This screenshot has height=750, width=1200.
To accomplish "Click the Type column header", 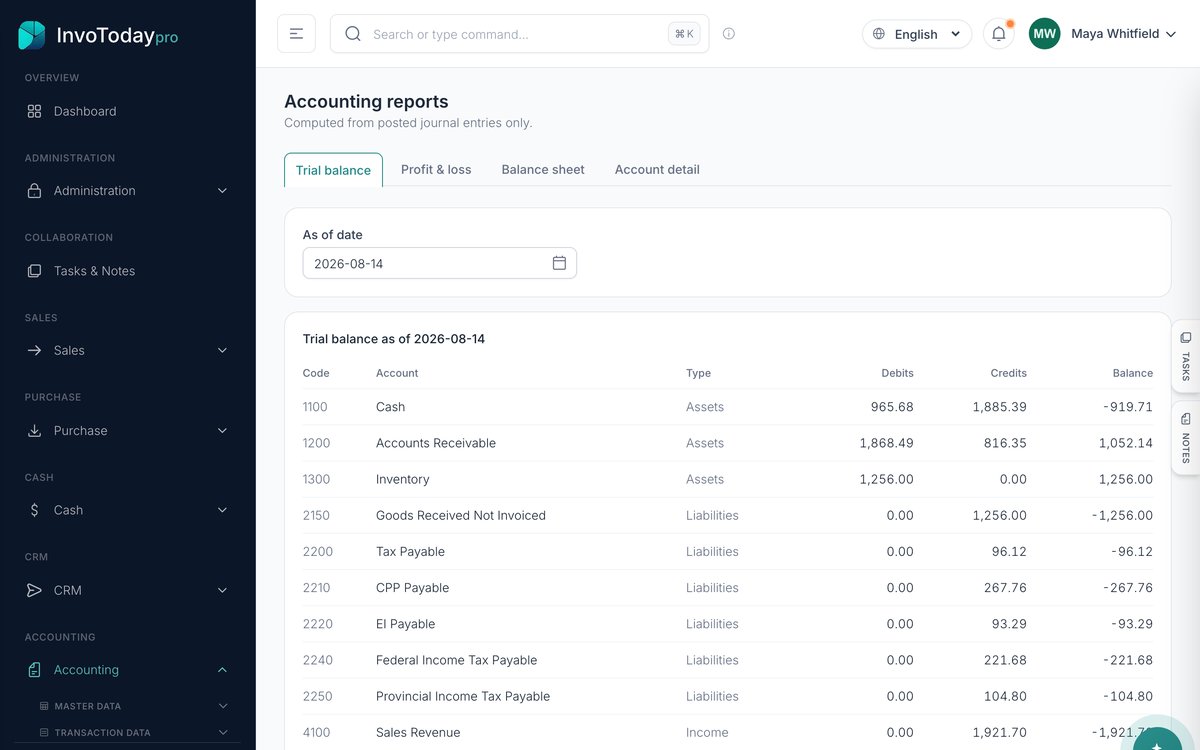I will (x=698, y=373).
